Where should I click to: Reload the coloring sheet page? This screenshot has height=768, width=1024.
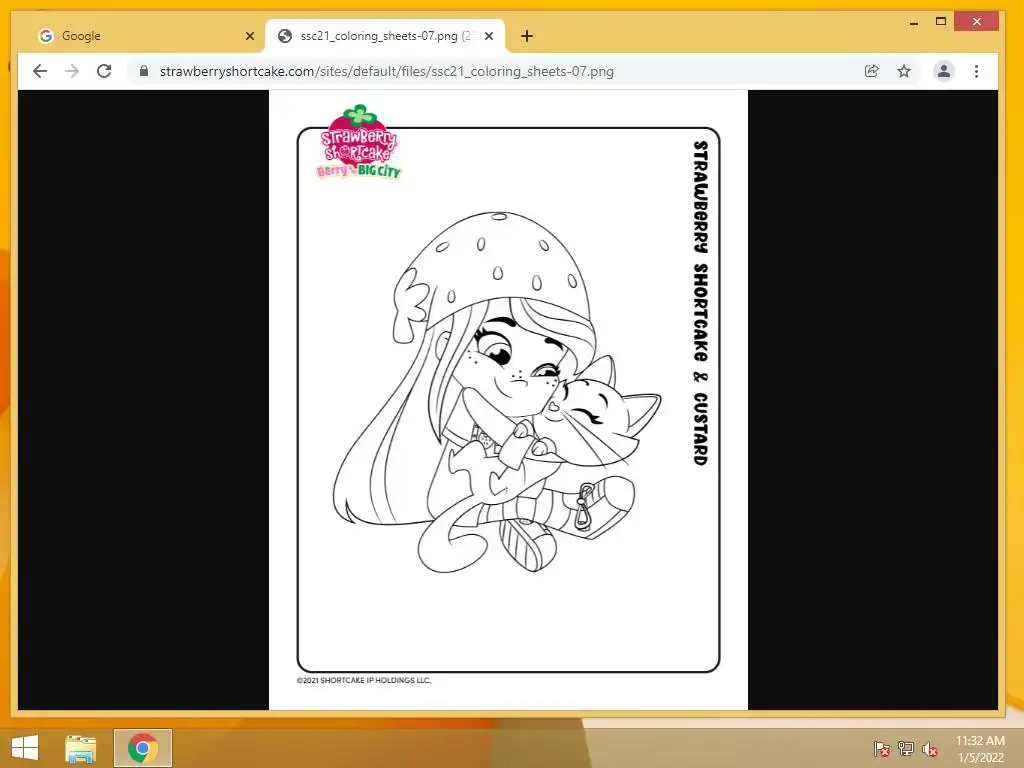[x=104, y=71]
